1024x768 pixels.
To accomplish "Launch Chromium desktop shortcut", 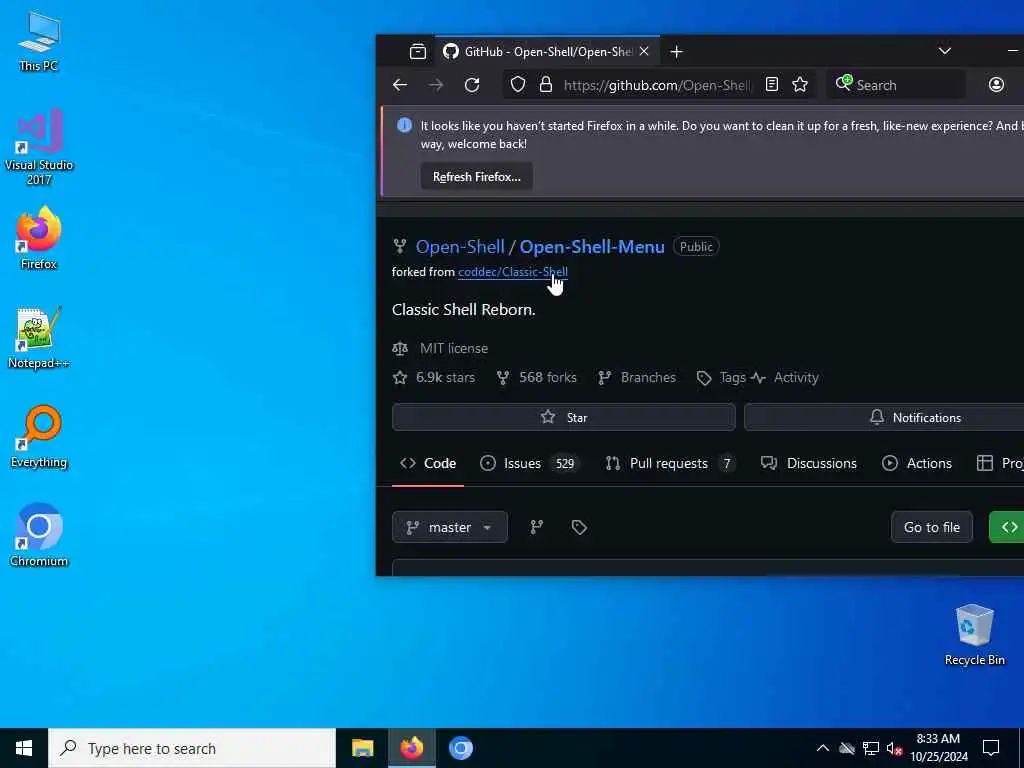I will 39,536.
